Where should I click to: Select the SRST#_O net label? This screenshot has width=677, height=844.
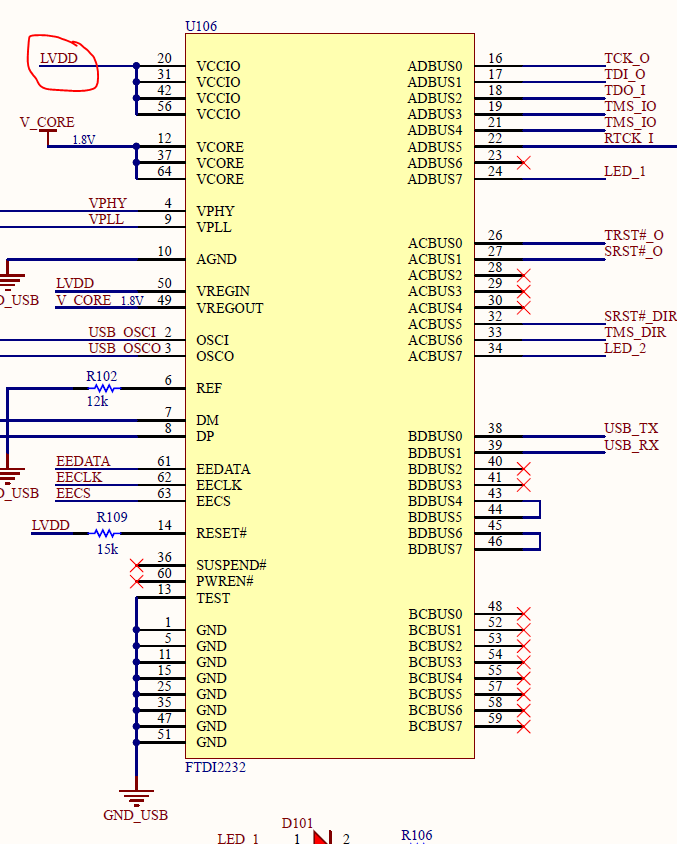tap(633, 251)
